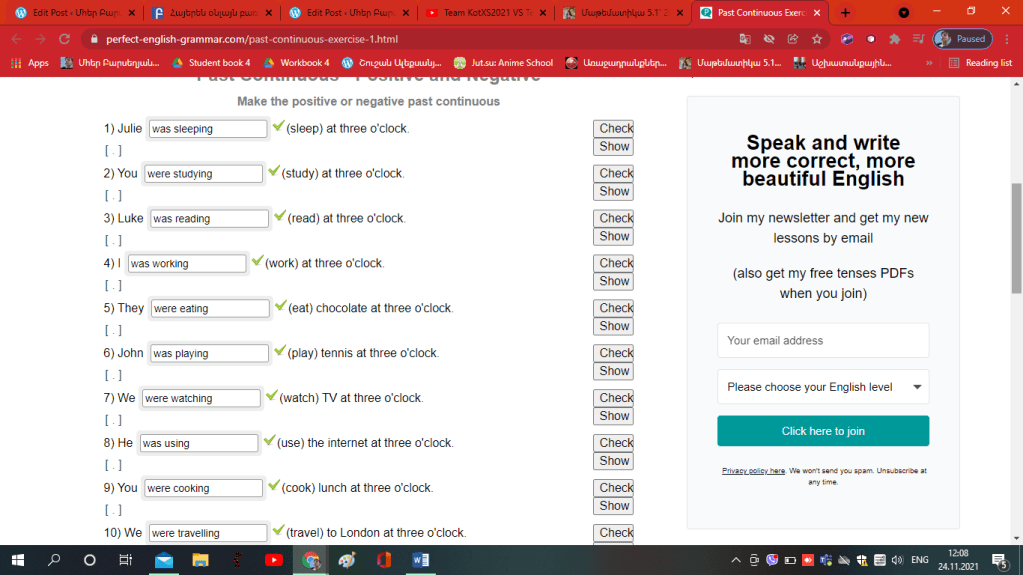Launch YouTube app in taskbar
1023x575 pixels.
click(x=274, y=560)
